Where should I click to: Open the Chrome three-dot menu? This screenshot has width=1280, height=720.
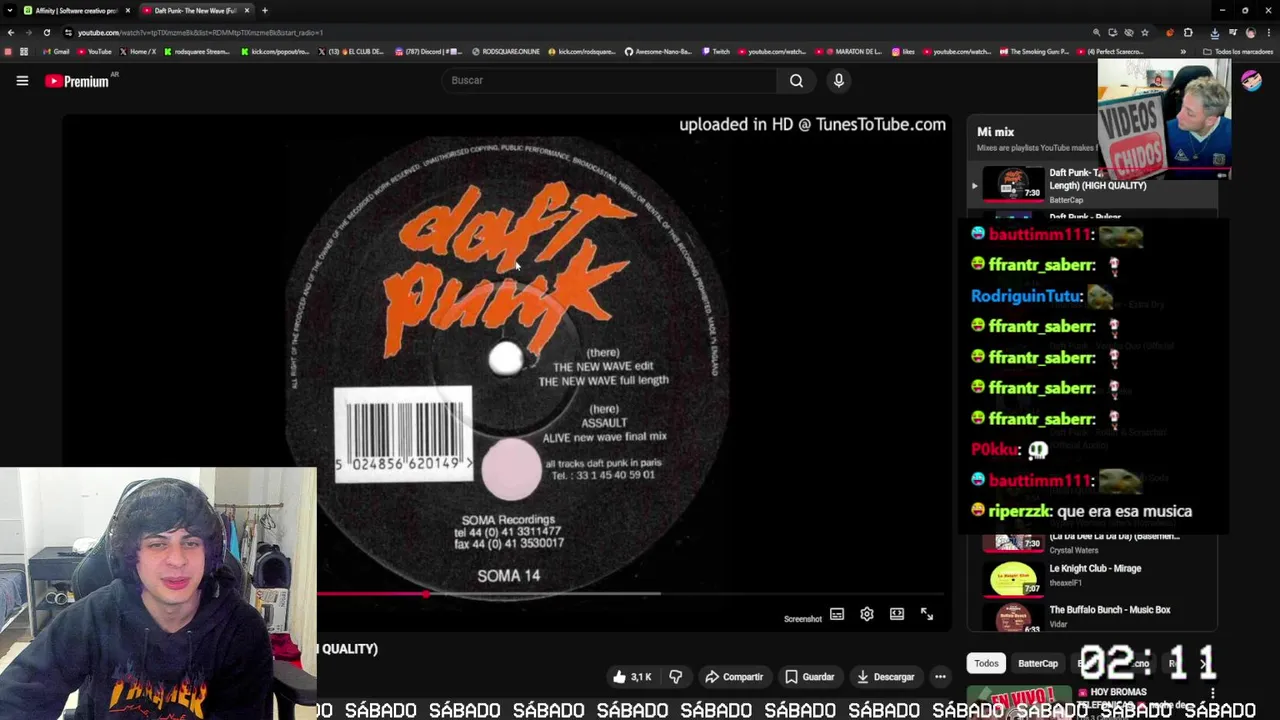click(1268, 32)
